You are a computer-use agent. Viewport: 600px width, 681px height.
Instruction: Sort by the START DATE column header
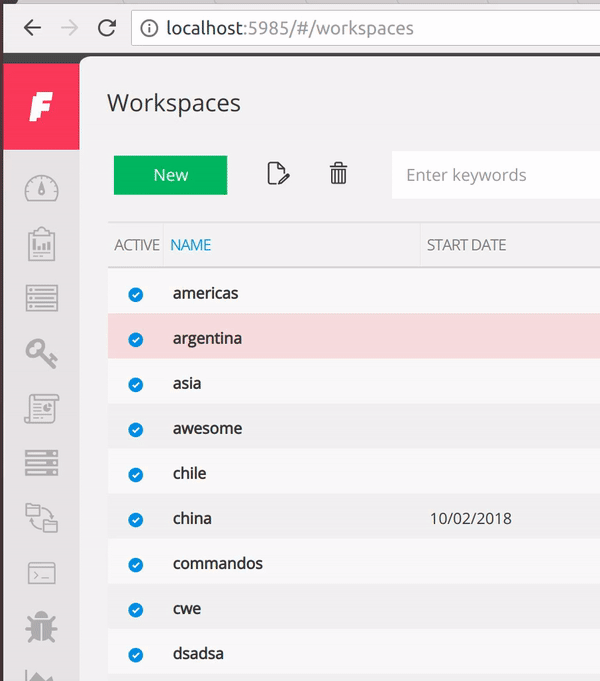click(466, 245)
